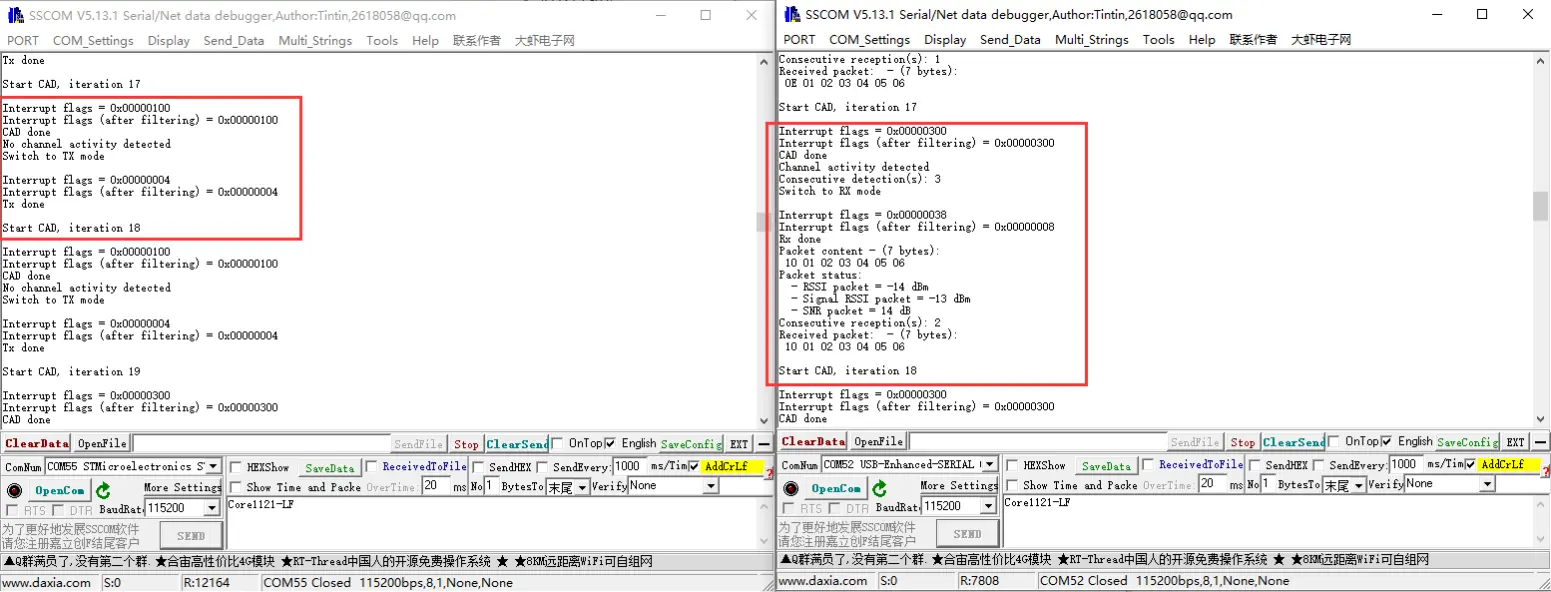Click the dash collapse button beside EXT in right window
The height and width of the screenshot is (592, 1551).
click(1539, 442)
